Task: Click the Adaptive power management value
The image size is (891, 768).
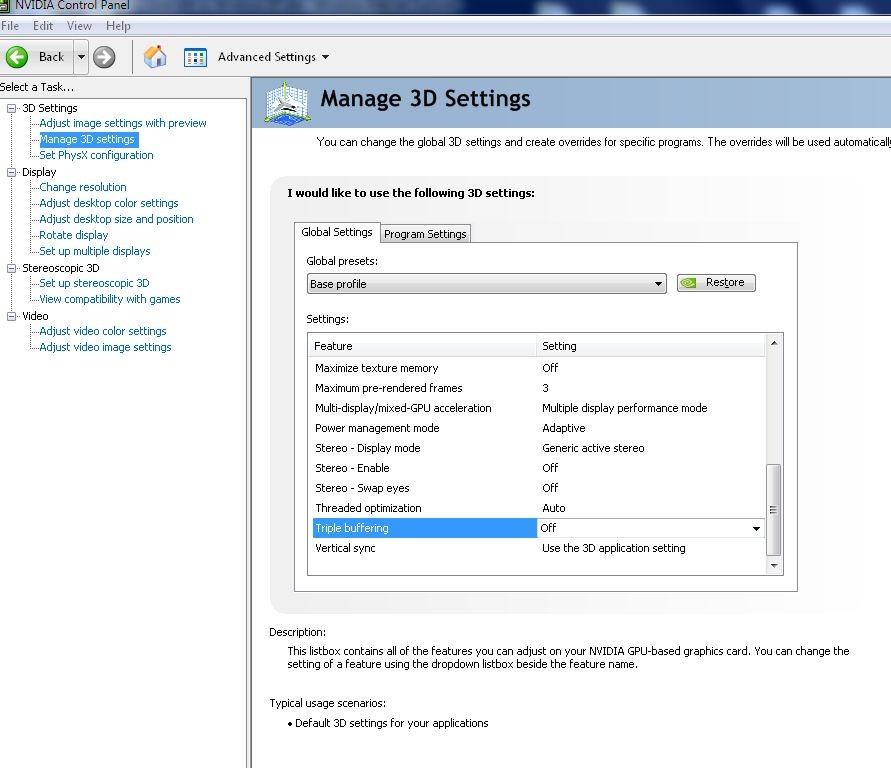Action: pos(564,428)
